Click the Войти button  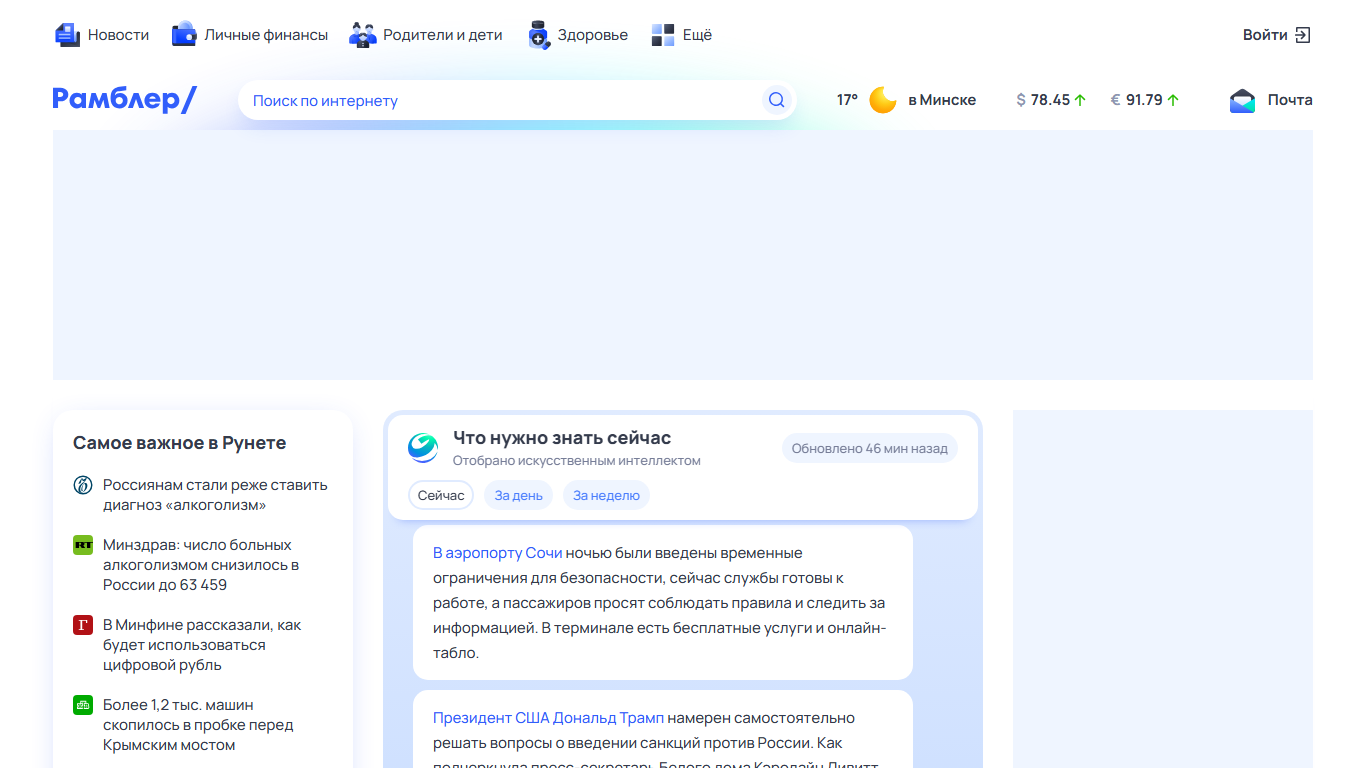(x=1276, y=35)
